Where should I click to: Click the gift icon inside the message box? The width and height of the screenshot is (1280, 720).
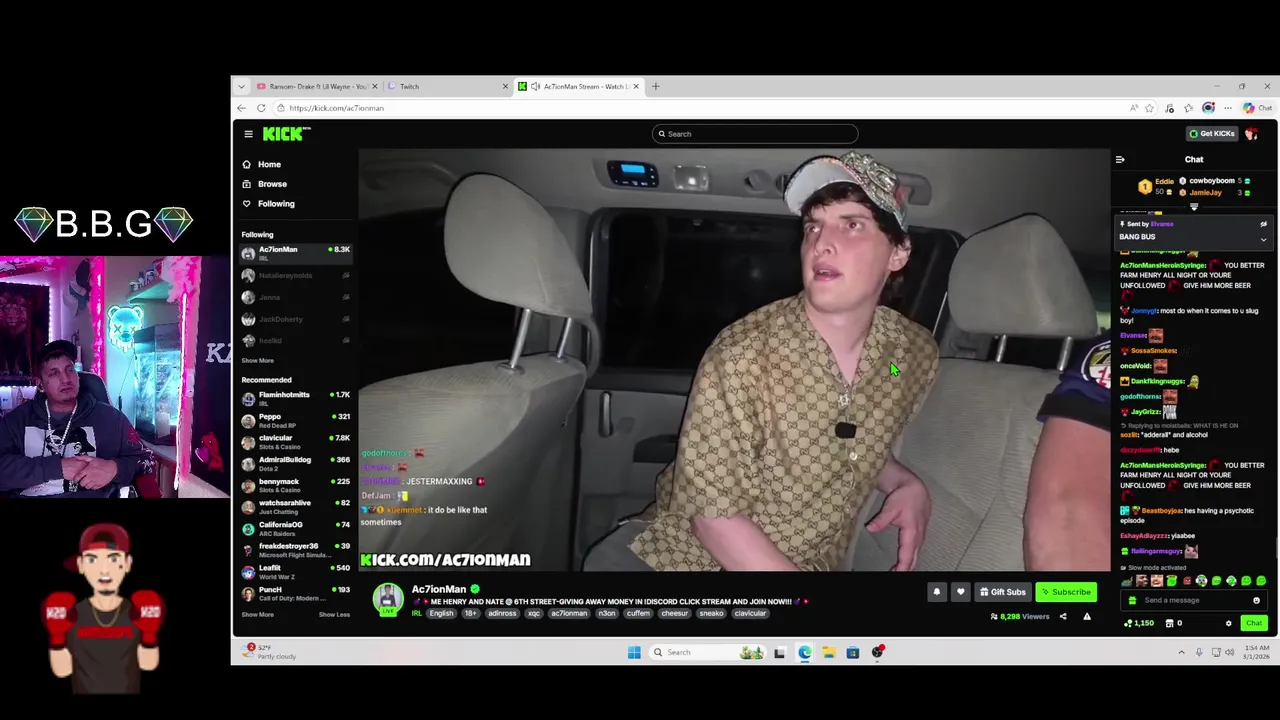tap(1132, 600)
